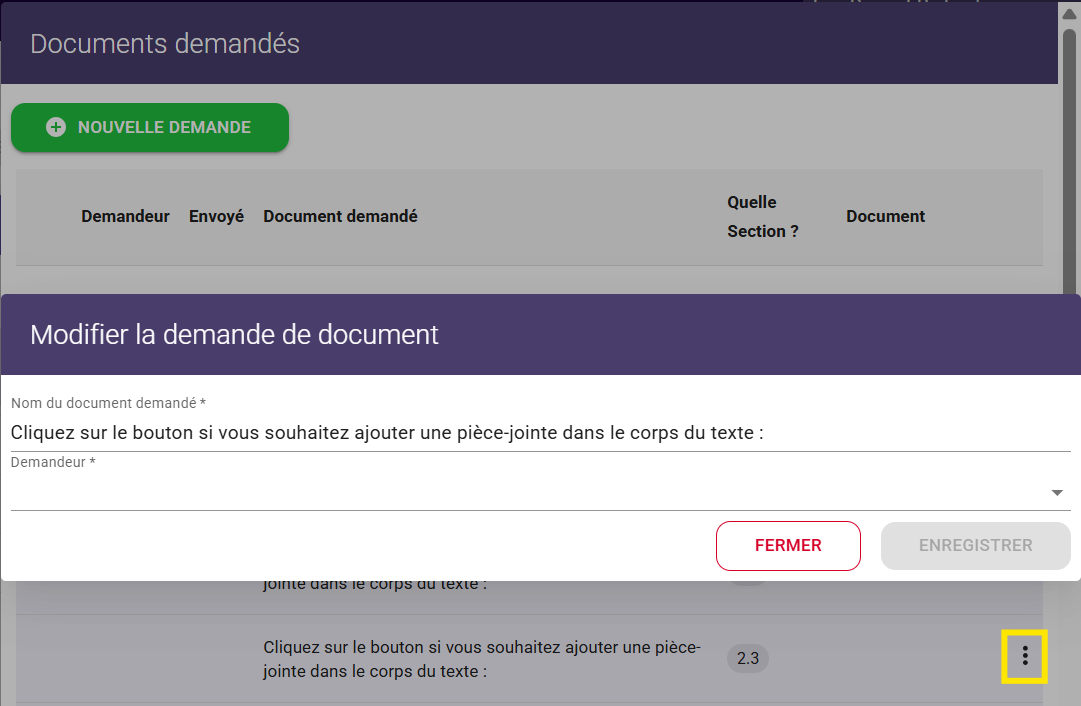
Task: Click the Document column header
Action: coord(885,217)
